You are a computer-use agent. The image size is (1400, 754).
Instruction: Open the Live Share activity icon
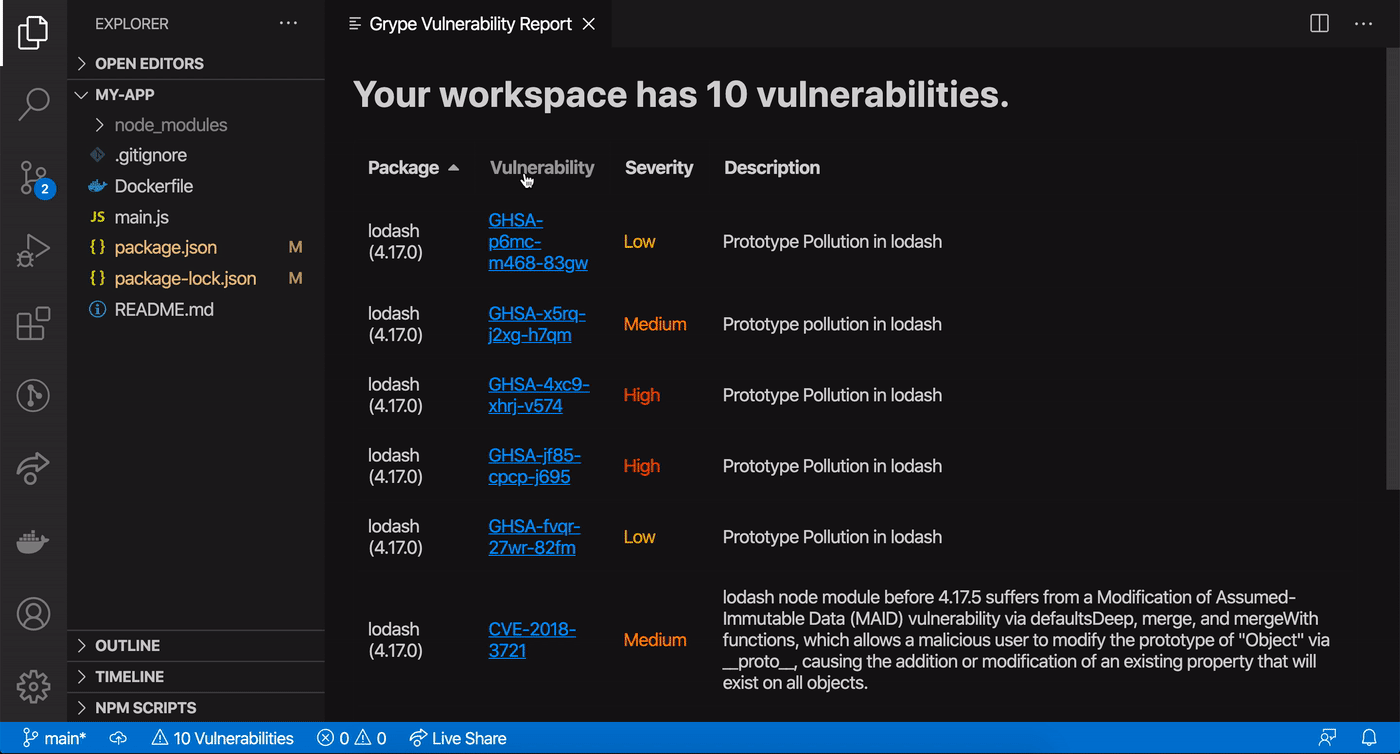[33, 468]
